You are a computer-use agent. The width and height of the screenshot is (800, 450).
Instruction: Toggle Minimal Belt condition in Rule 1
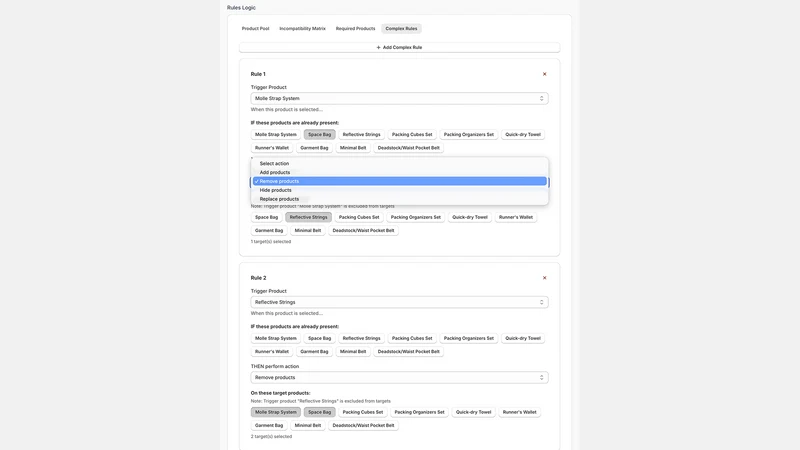[x=353, y=148]
